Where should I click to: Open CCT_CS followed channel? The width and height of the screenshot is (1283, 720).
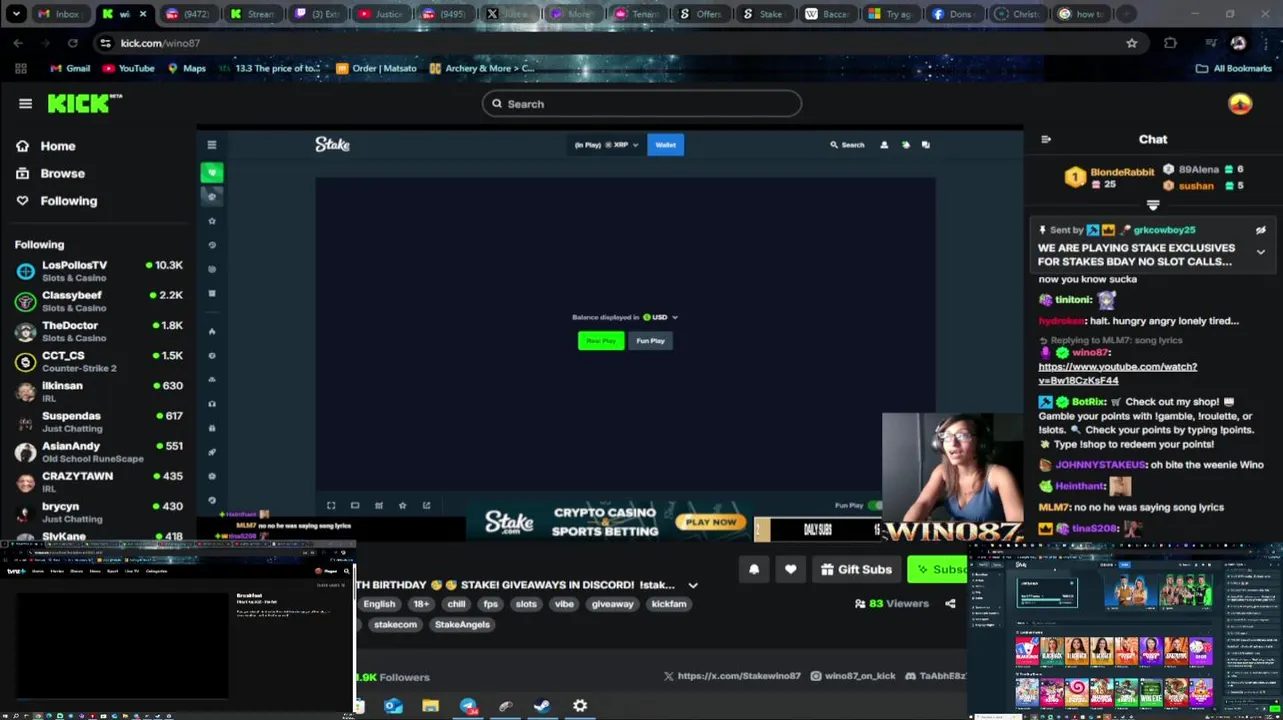point(99,361)
